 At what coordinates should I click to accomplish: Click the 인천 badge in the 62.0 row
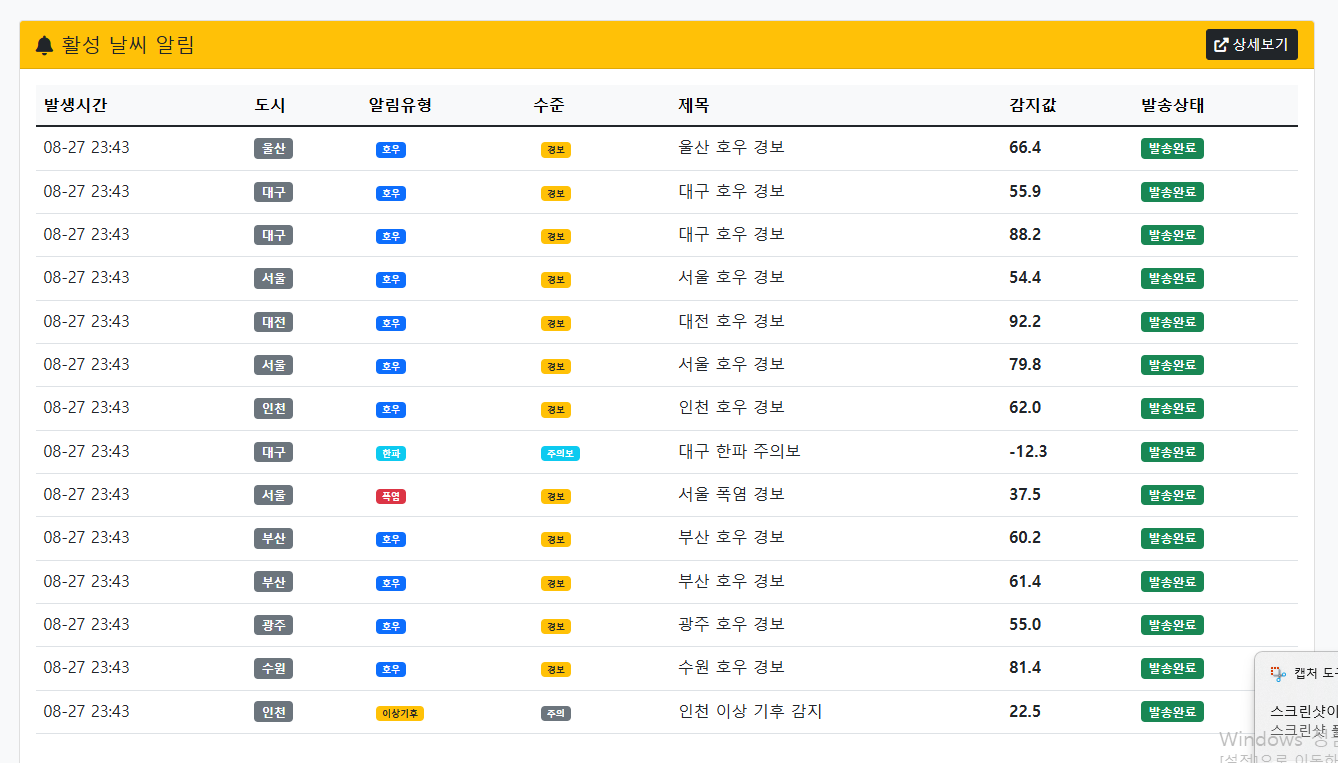click(x=273, y=408)
